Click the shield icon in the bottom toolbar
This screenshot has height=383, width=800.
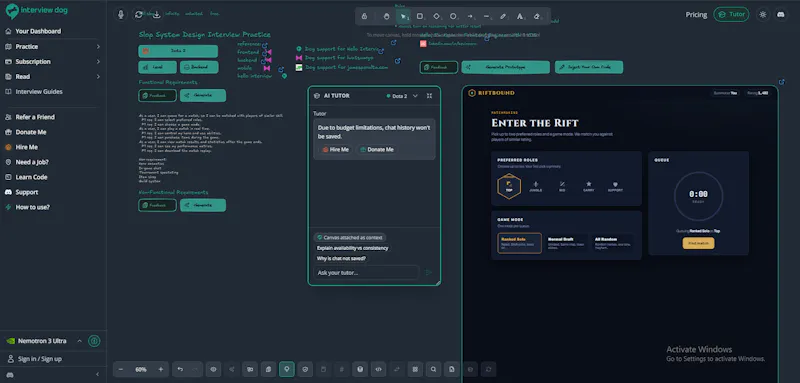click(x=305, y=369)
